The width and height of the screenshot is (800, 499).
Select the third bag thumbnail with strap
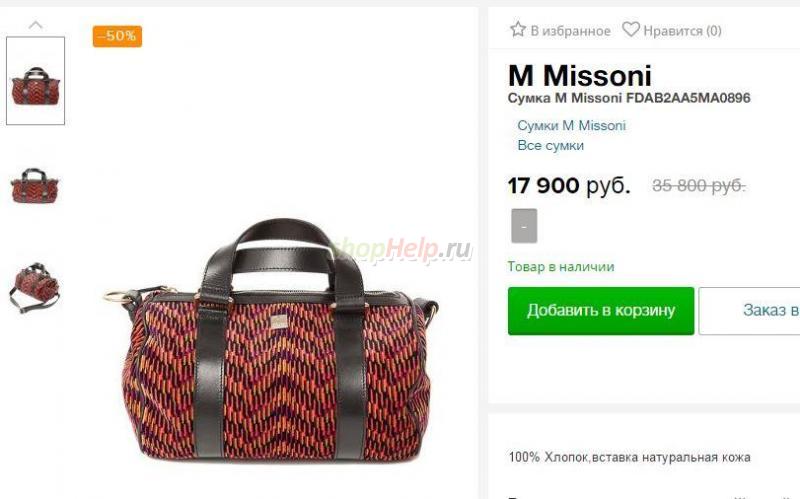35,287
